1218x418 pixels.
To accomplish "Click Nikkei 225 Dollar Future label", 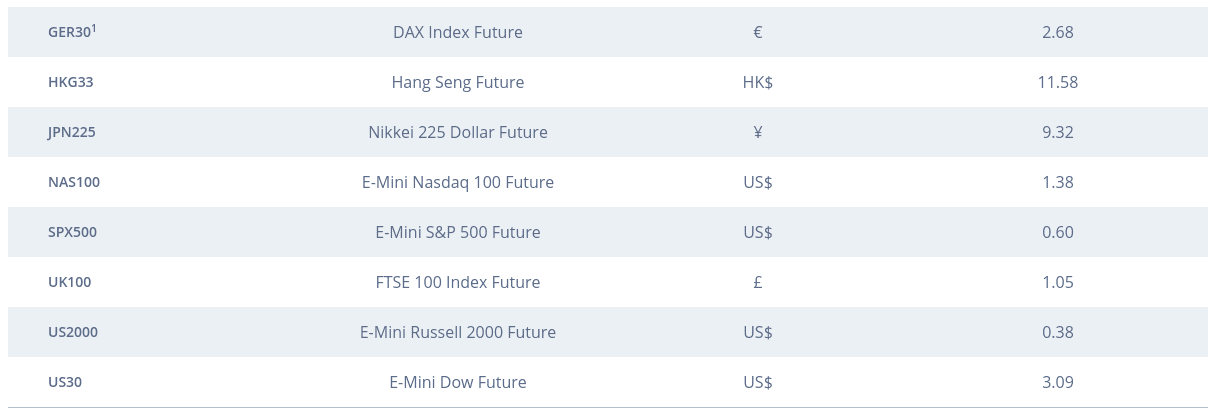I will click(x=458, y=132).
